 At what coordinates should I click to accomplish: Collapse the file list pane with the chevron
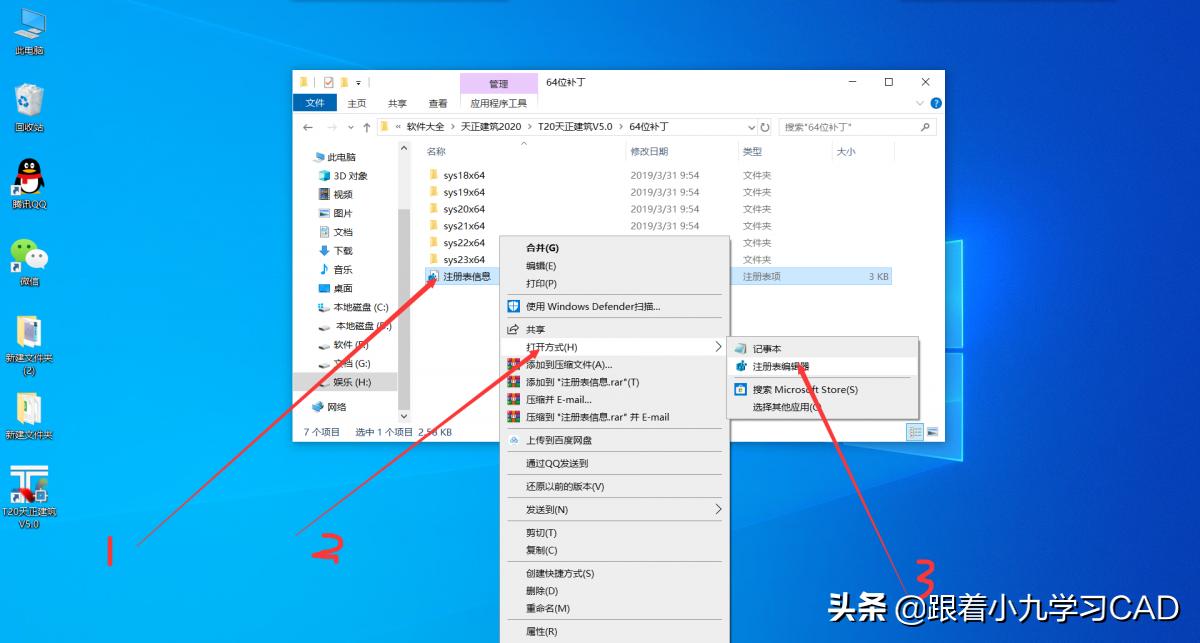919,102
